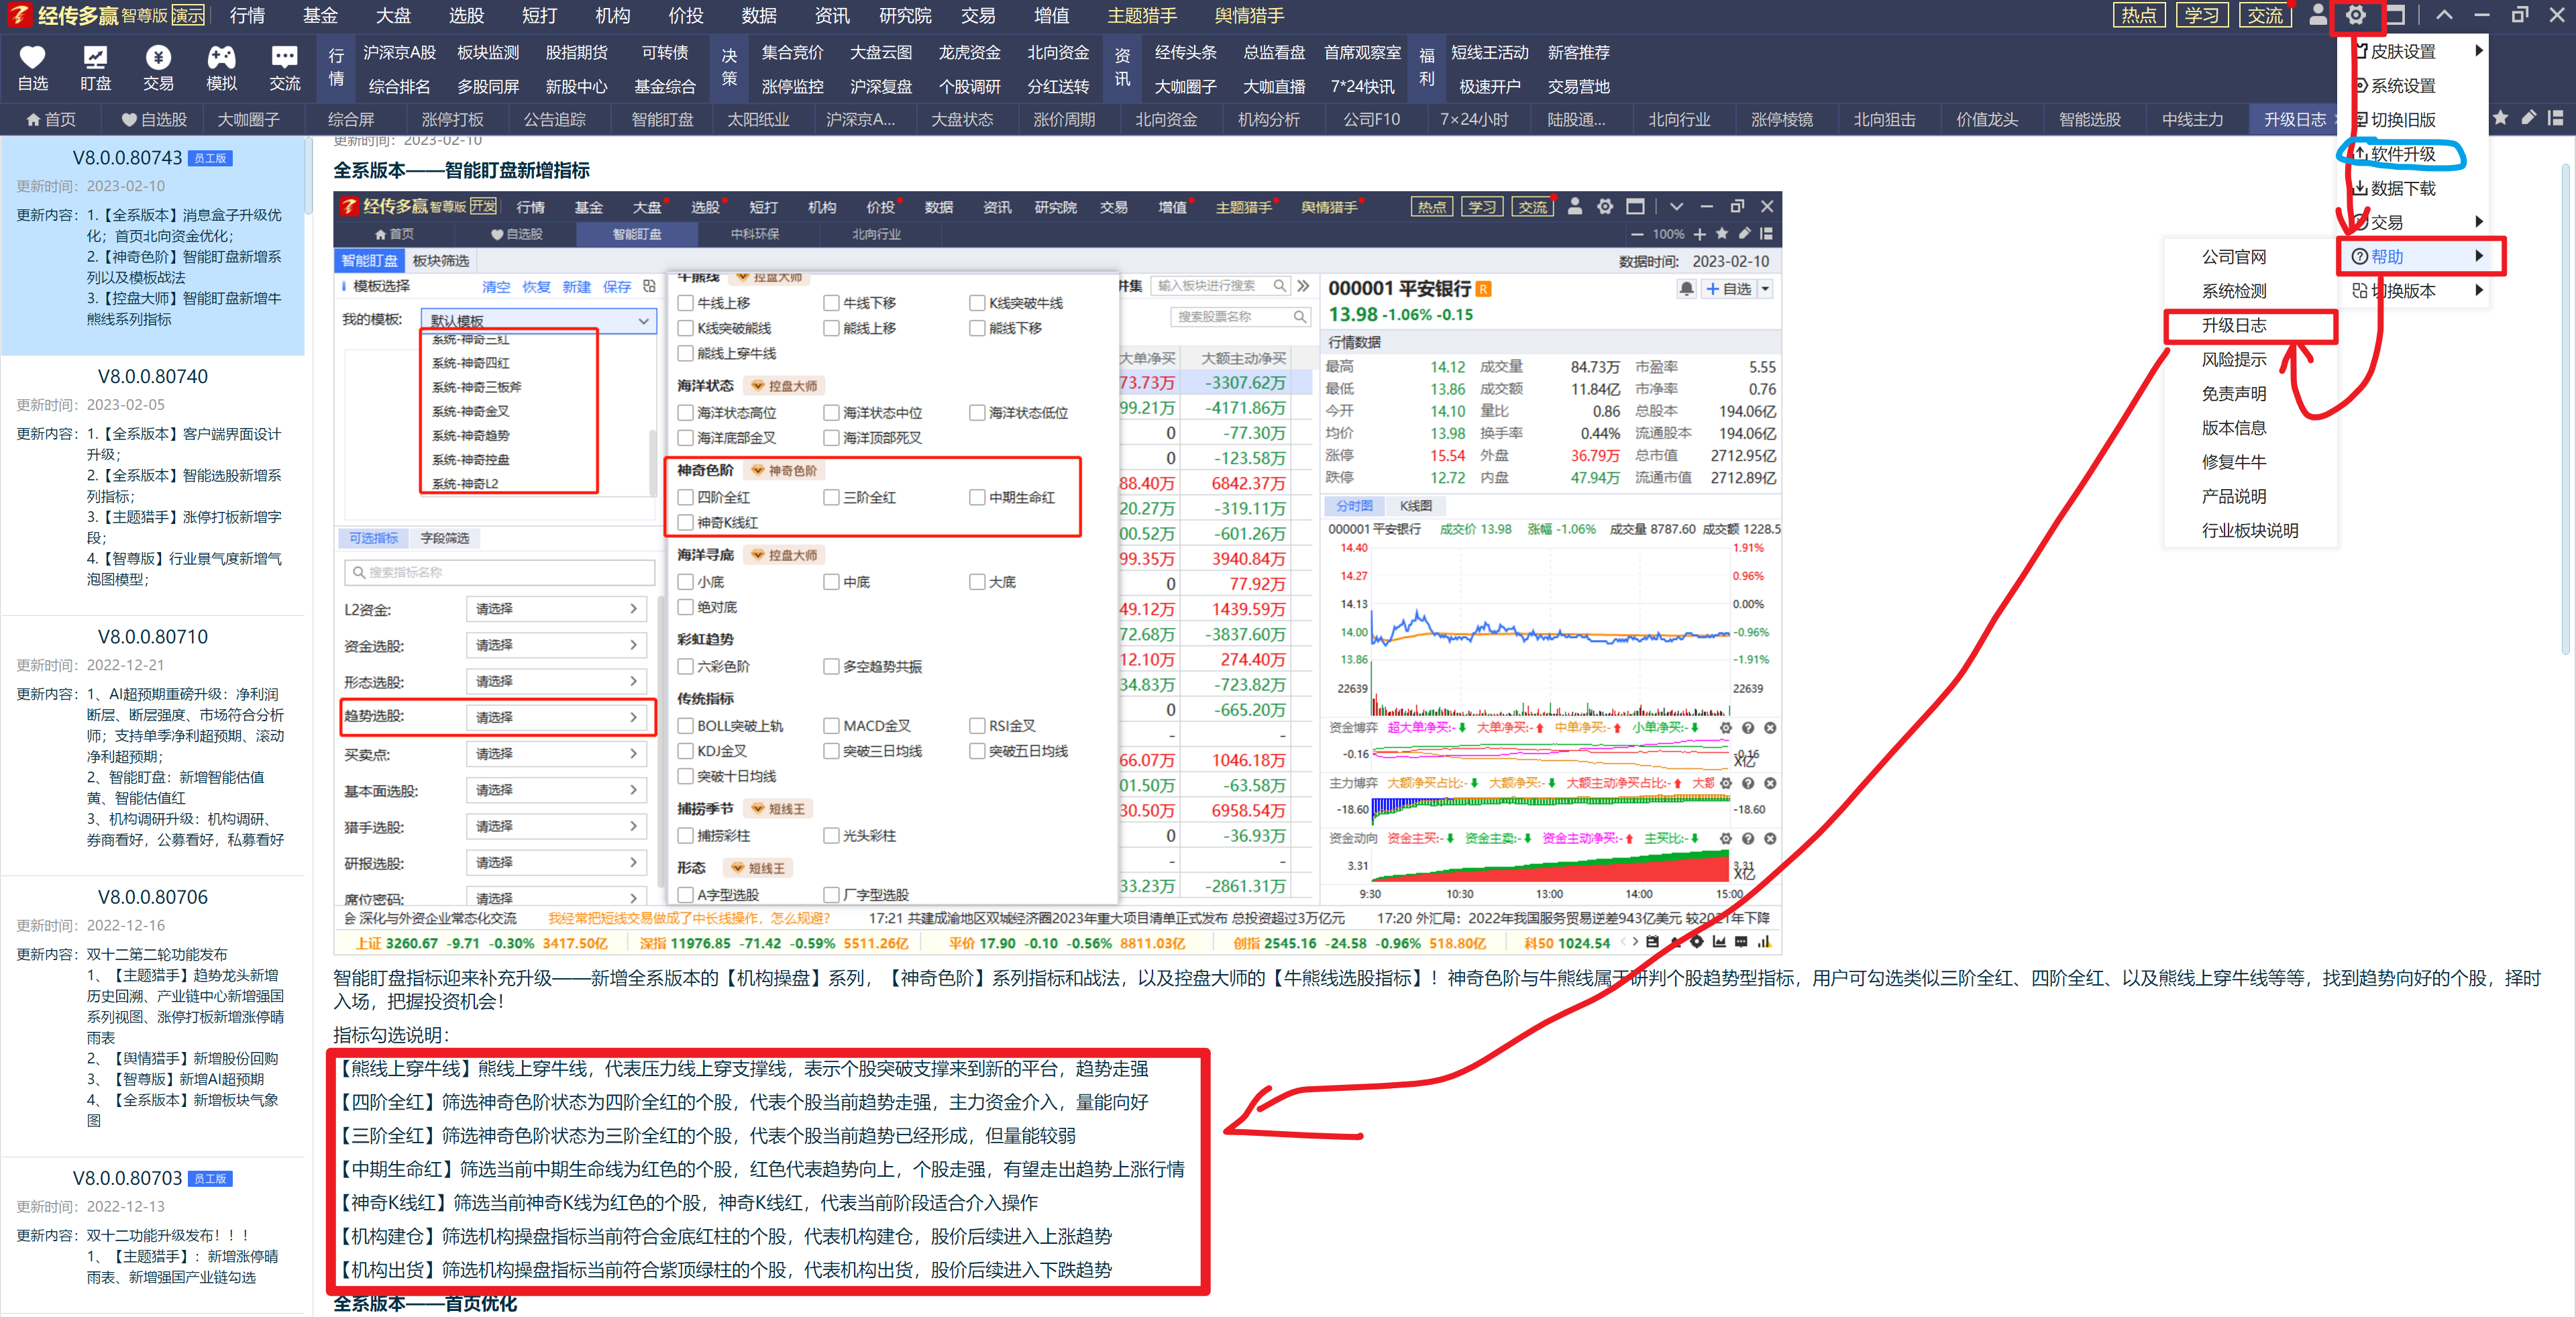Click the pencil edit icon on tab bar
The image size is (2576, 1317).
point(2528,118)
